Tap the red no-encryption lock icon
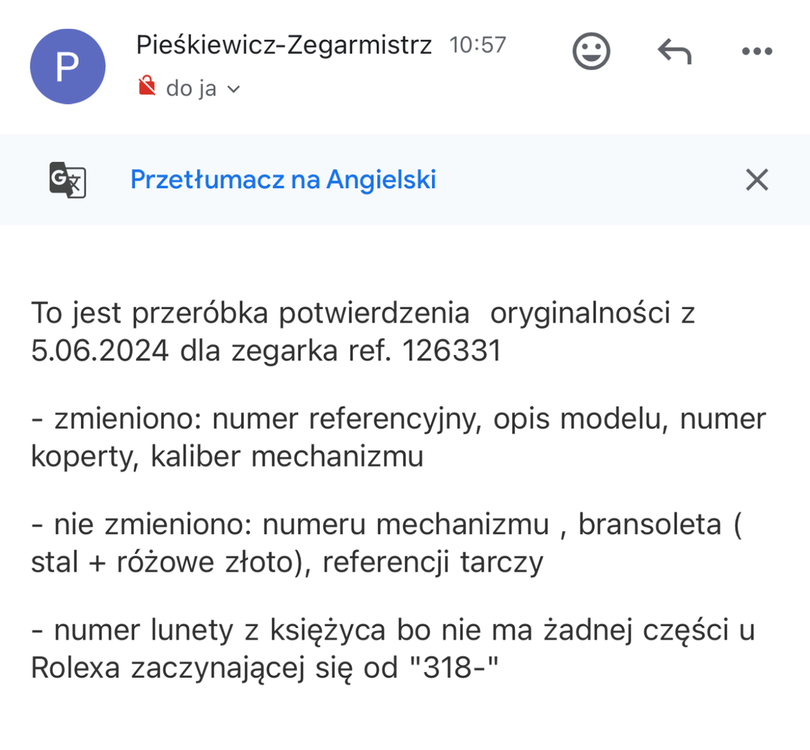 pos(147,88)
